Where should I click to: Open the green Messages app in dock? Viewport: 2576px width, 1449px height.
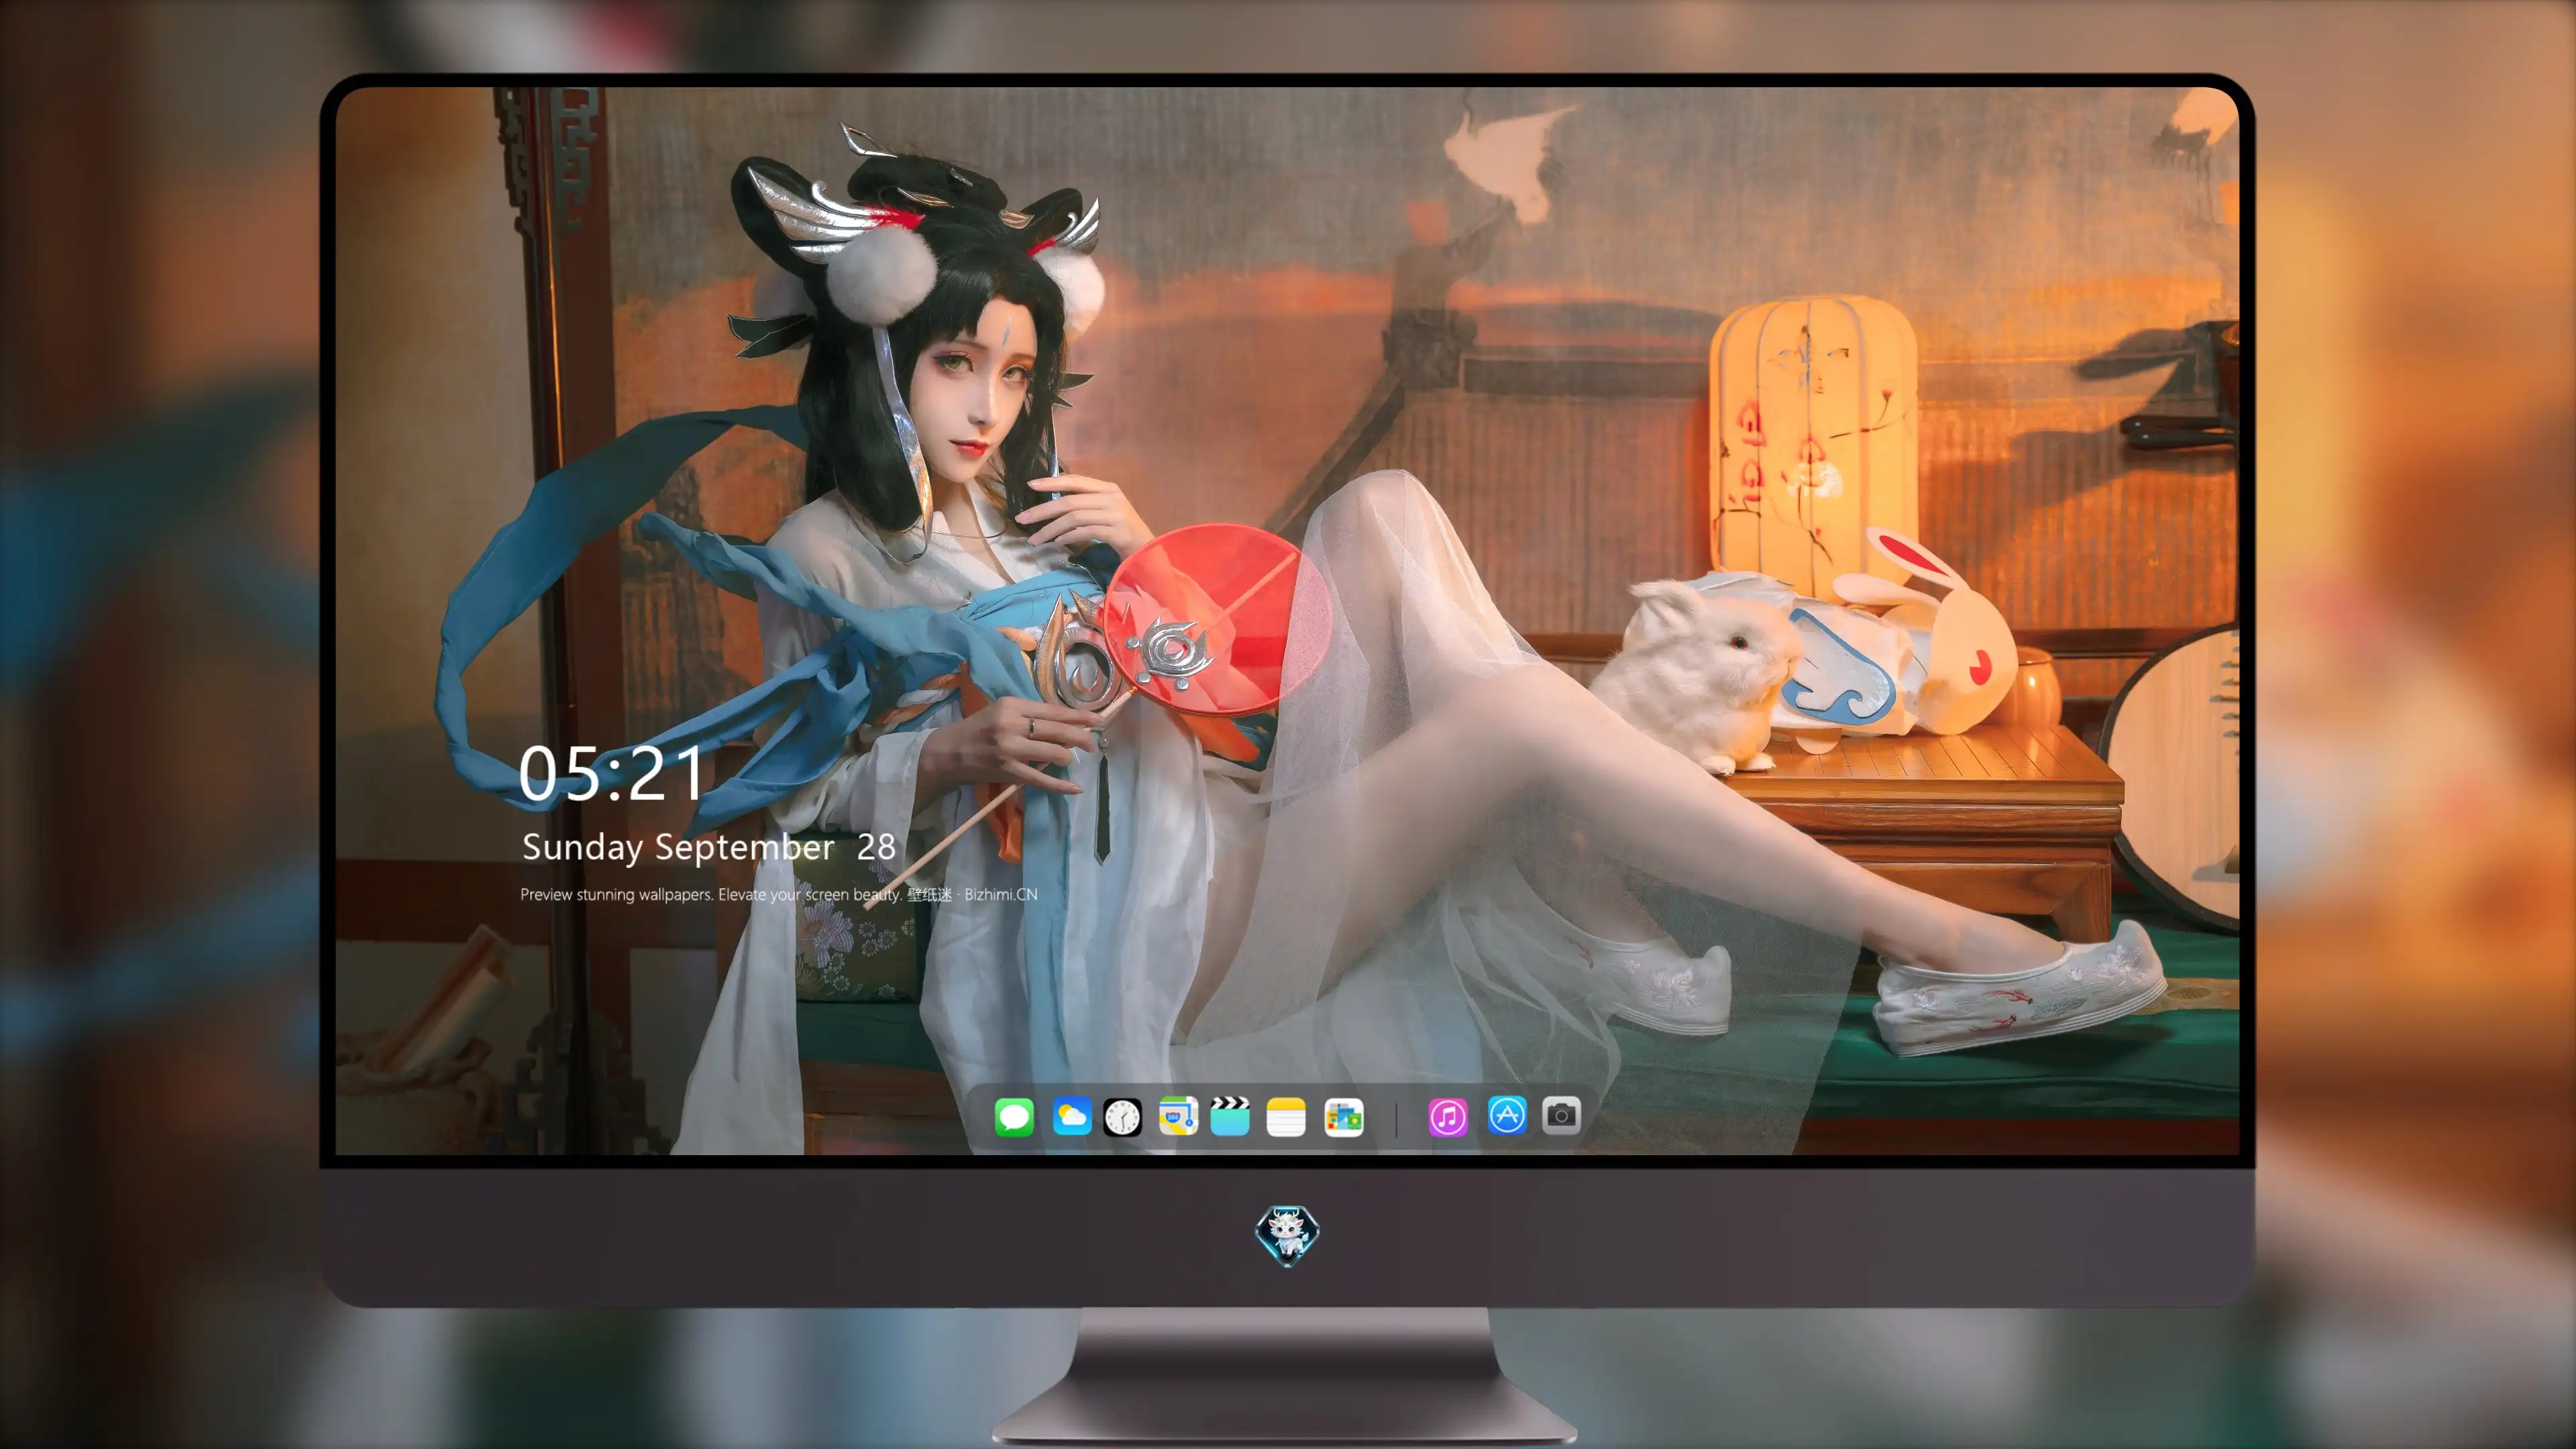pos(1014,1117)
